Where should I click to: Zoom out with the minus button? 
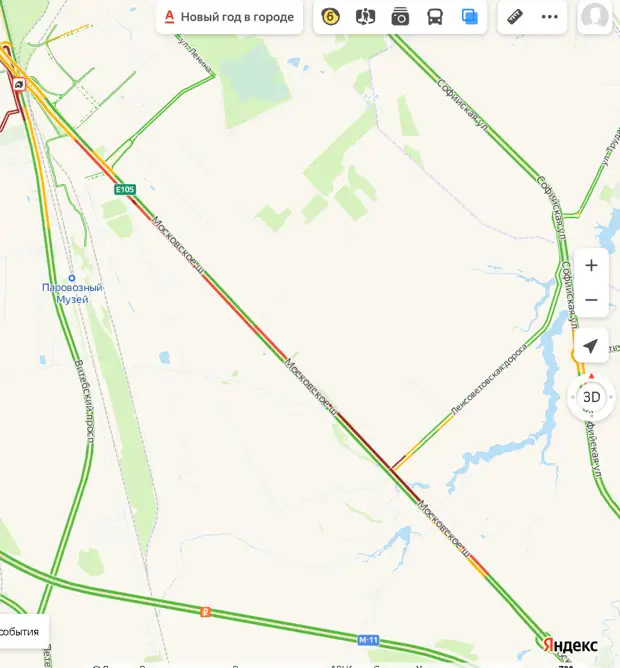(x=591, y=300)
